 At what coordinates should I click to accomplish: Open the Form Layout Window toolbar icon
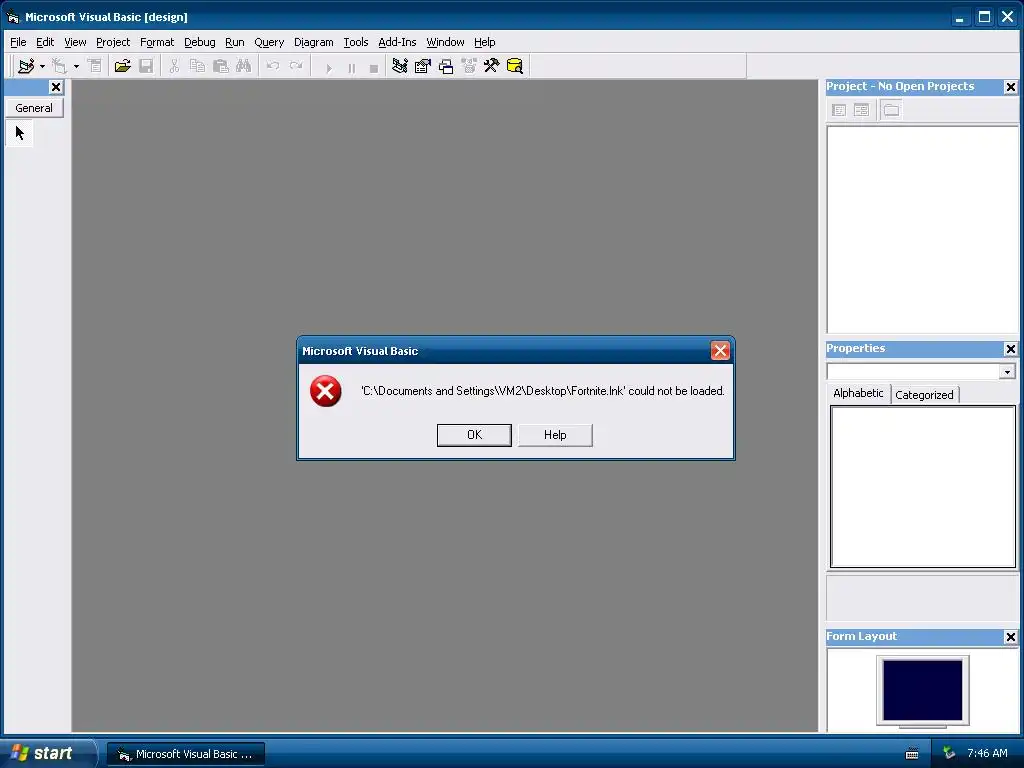click(446, 66)
